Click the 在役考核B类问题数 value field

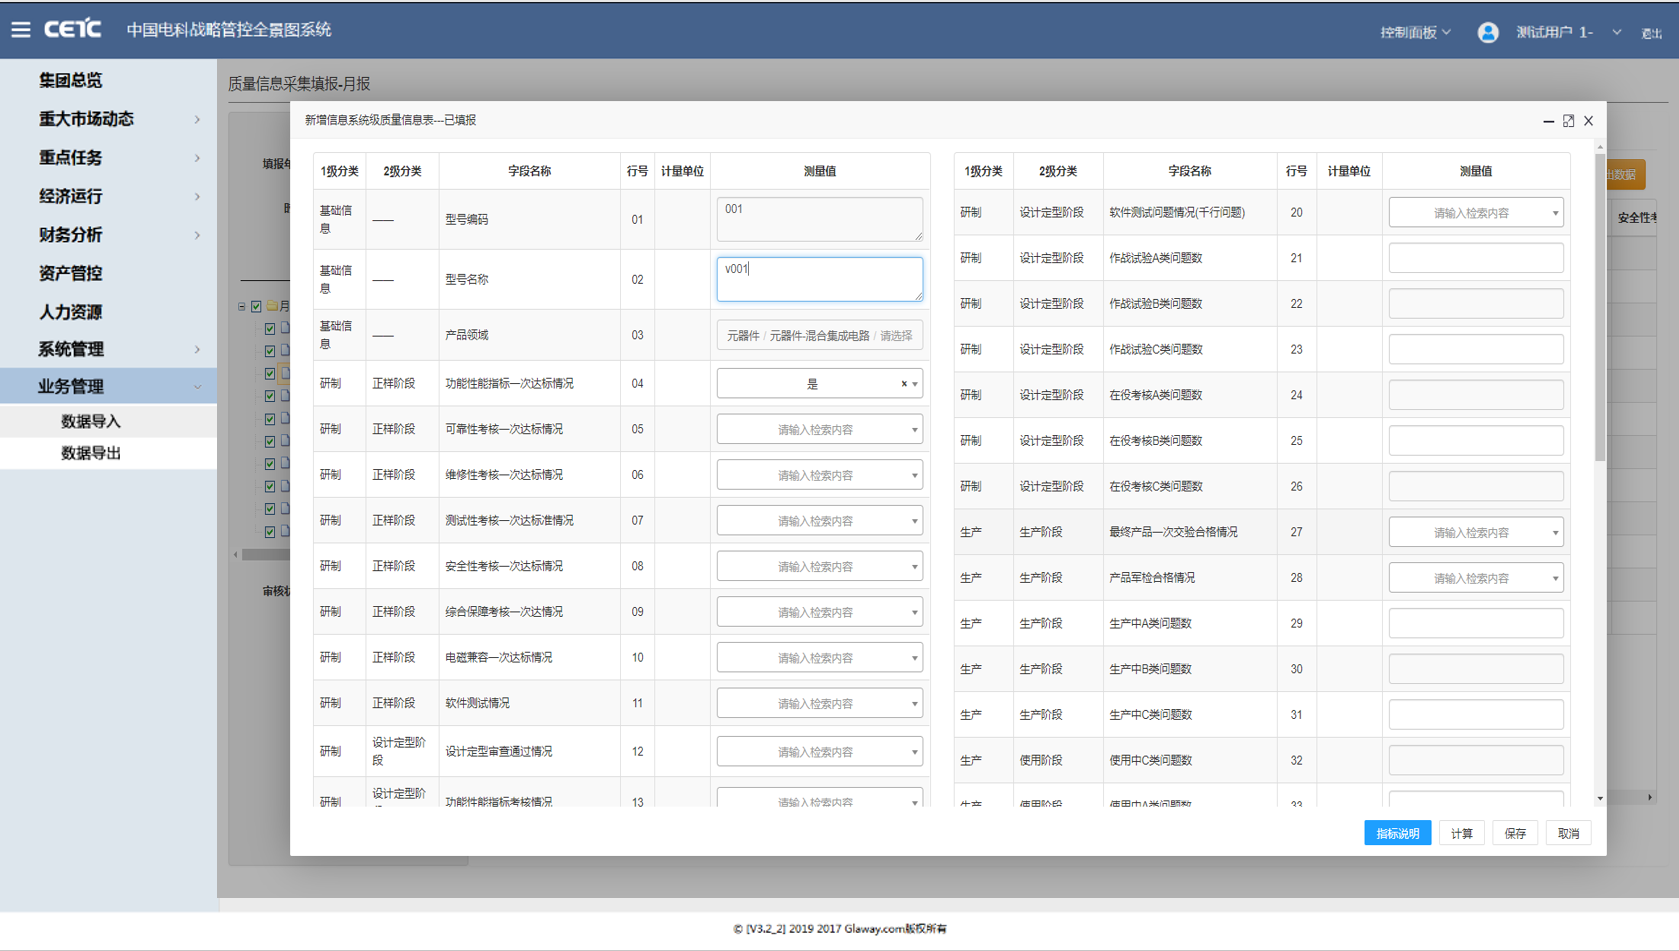(1475, 441)
